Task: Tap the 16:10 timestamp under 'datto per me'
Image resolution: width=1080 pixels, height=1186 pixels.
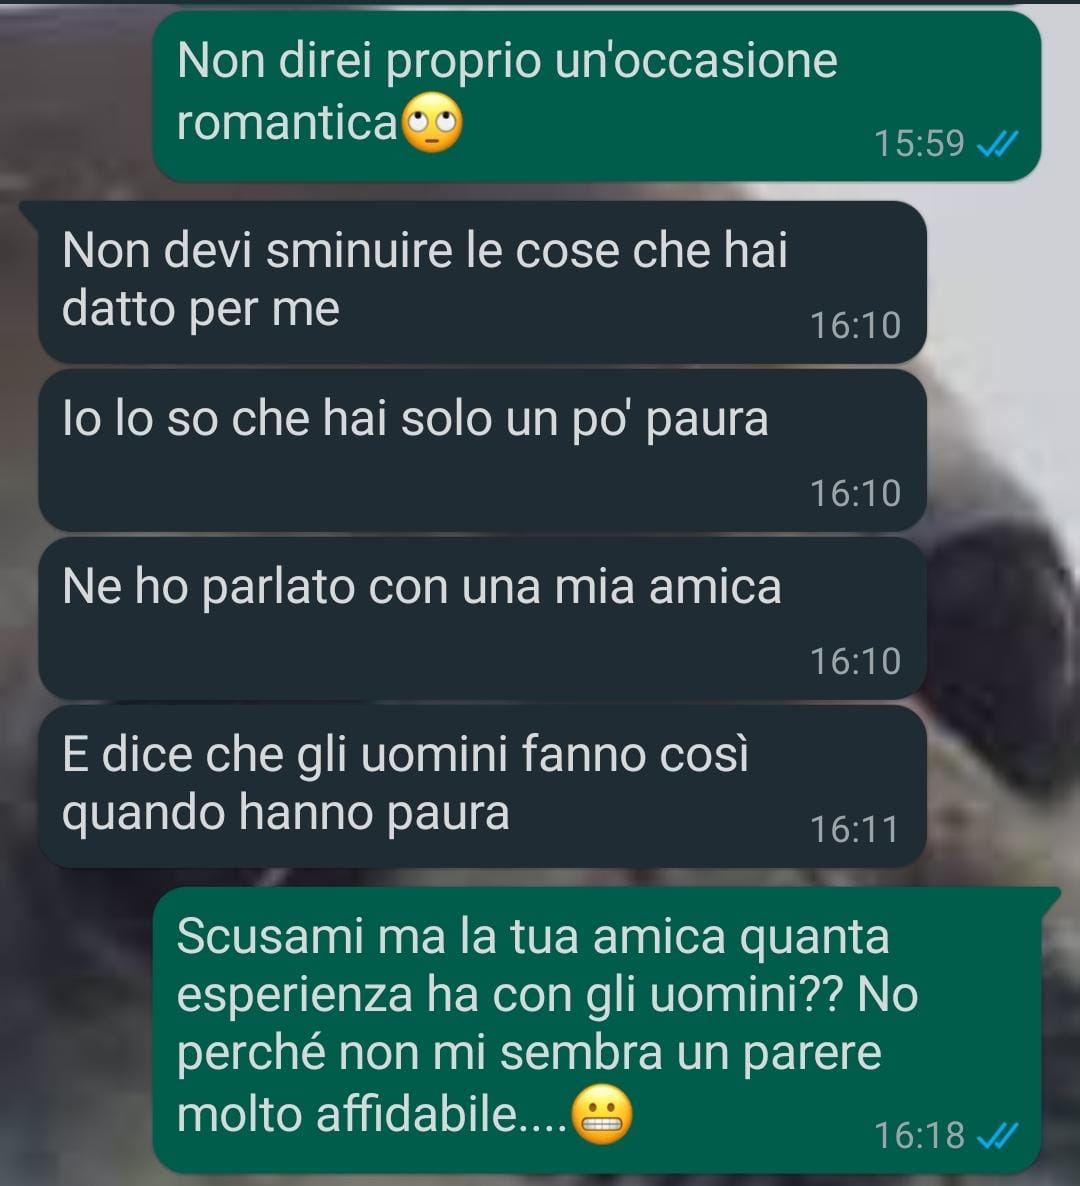Action: pos(855,326)
